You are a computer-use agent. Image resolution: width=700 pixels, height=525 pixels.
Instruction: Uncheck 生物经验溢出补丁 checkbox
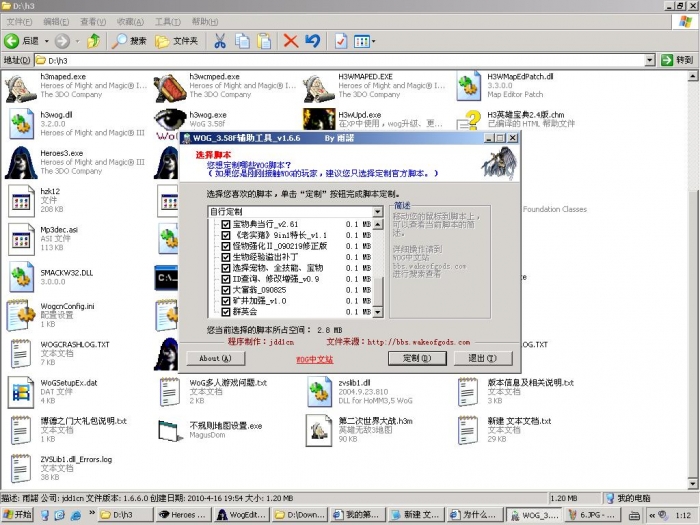tap(226, 257)
